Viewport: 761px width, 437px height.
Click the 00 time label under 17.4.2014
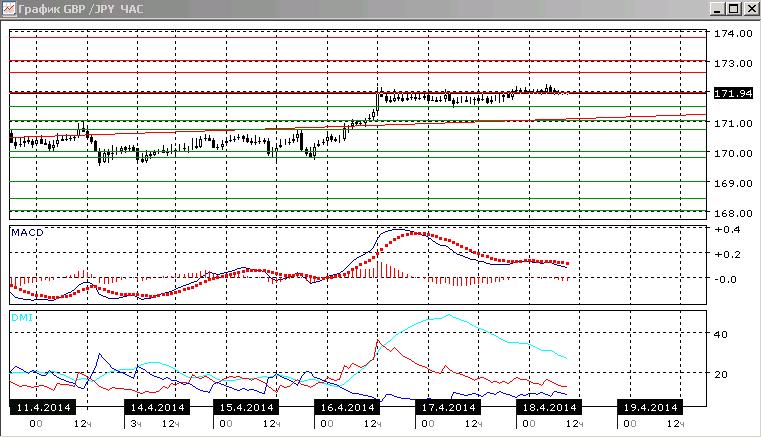(x=428, y=424)
